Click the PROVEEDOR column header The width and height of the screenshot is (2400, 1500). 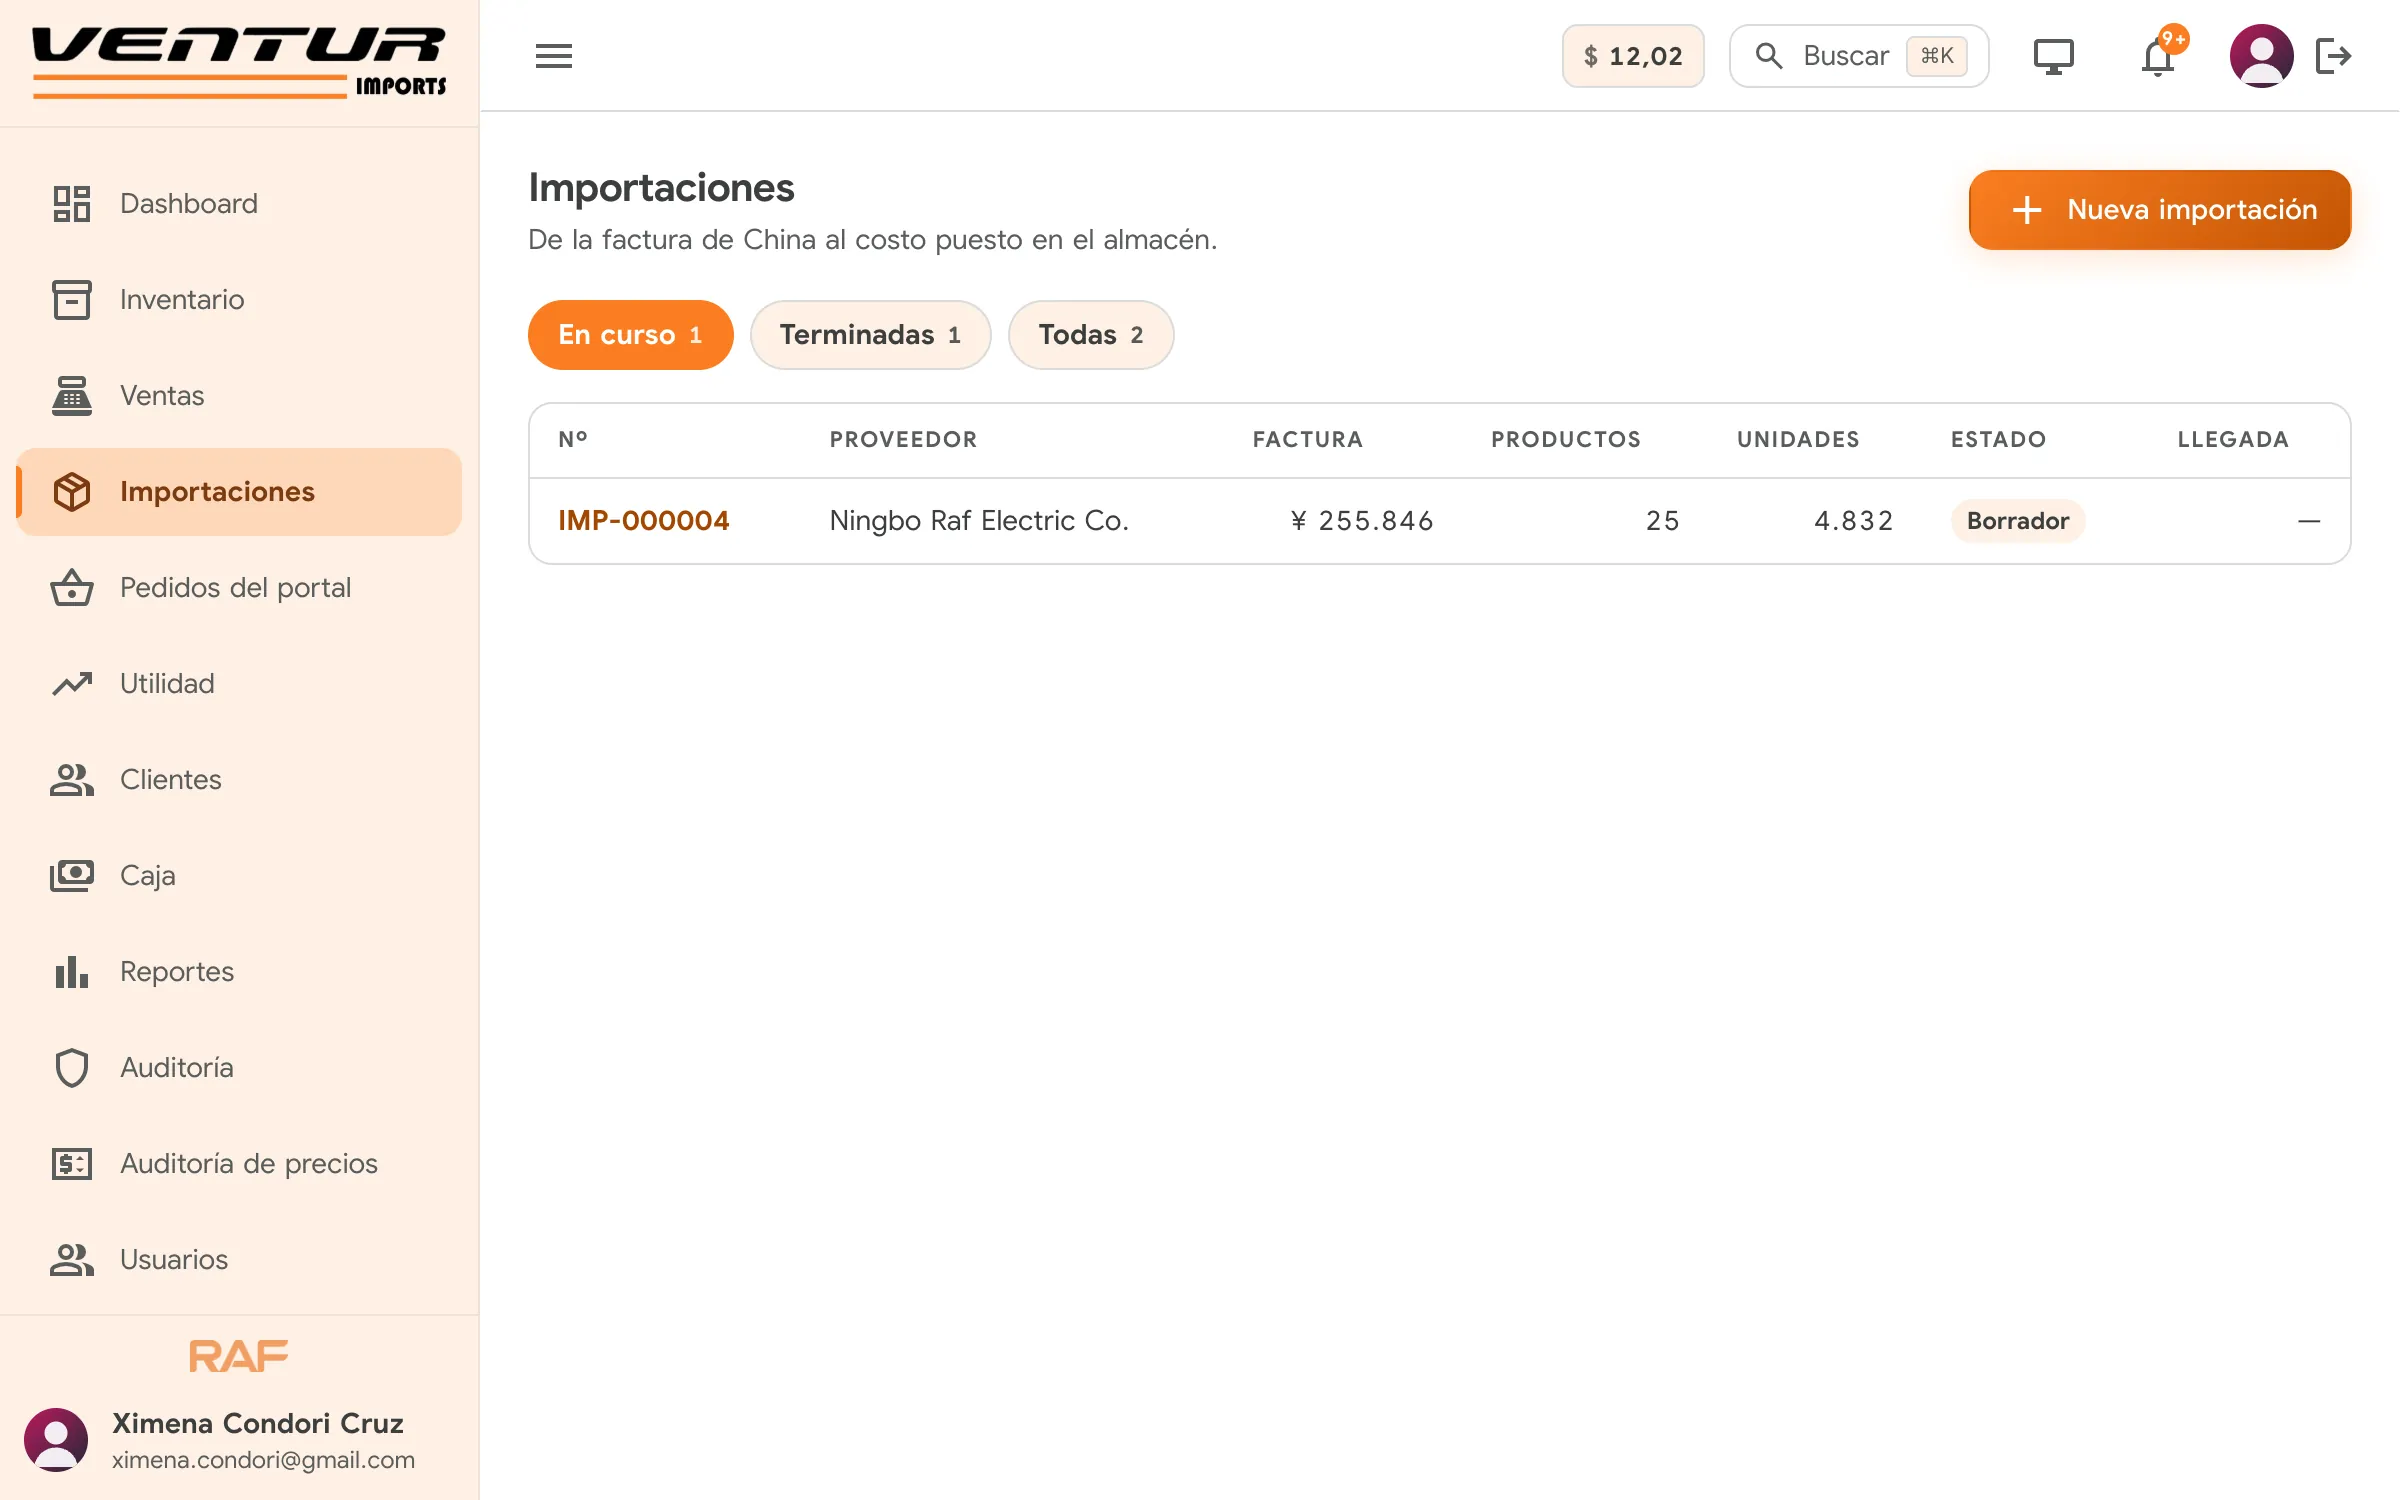point(903,440)
